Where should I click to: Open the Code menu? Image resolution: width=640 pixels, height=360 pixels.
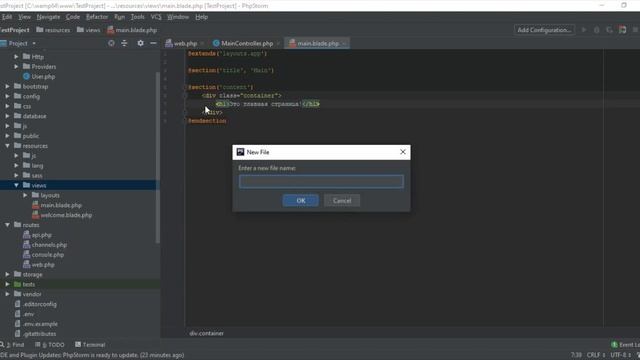[x=73, y=17]
